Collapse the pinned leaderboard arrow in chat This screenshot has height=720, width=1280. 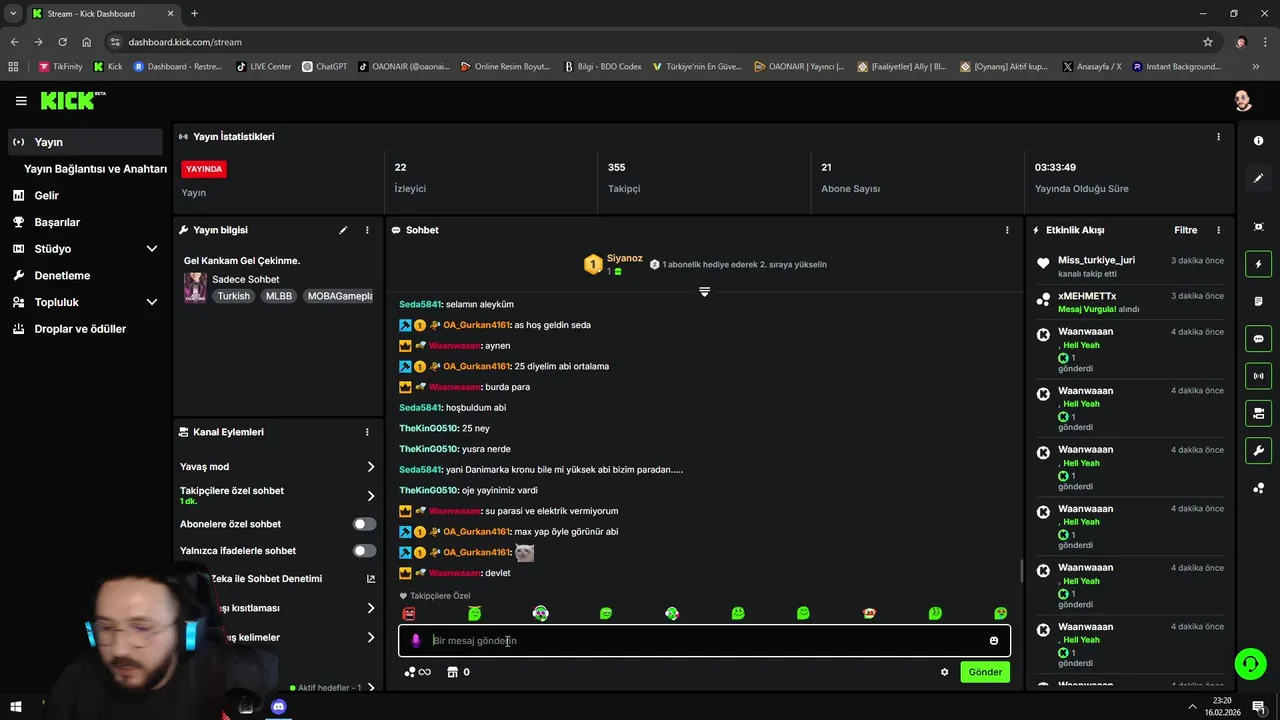click(x=704, y=291)
